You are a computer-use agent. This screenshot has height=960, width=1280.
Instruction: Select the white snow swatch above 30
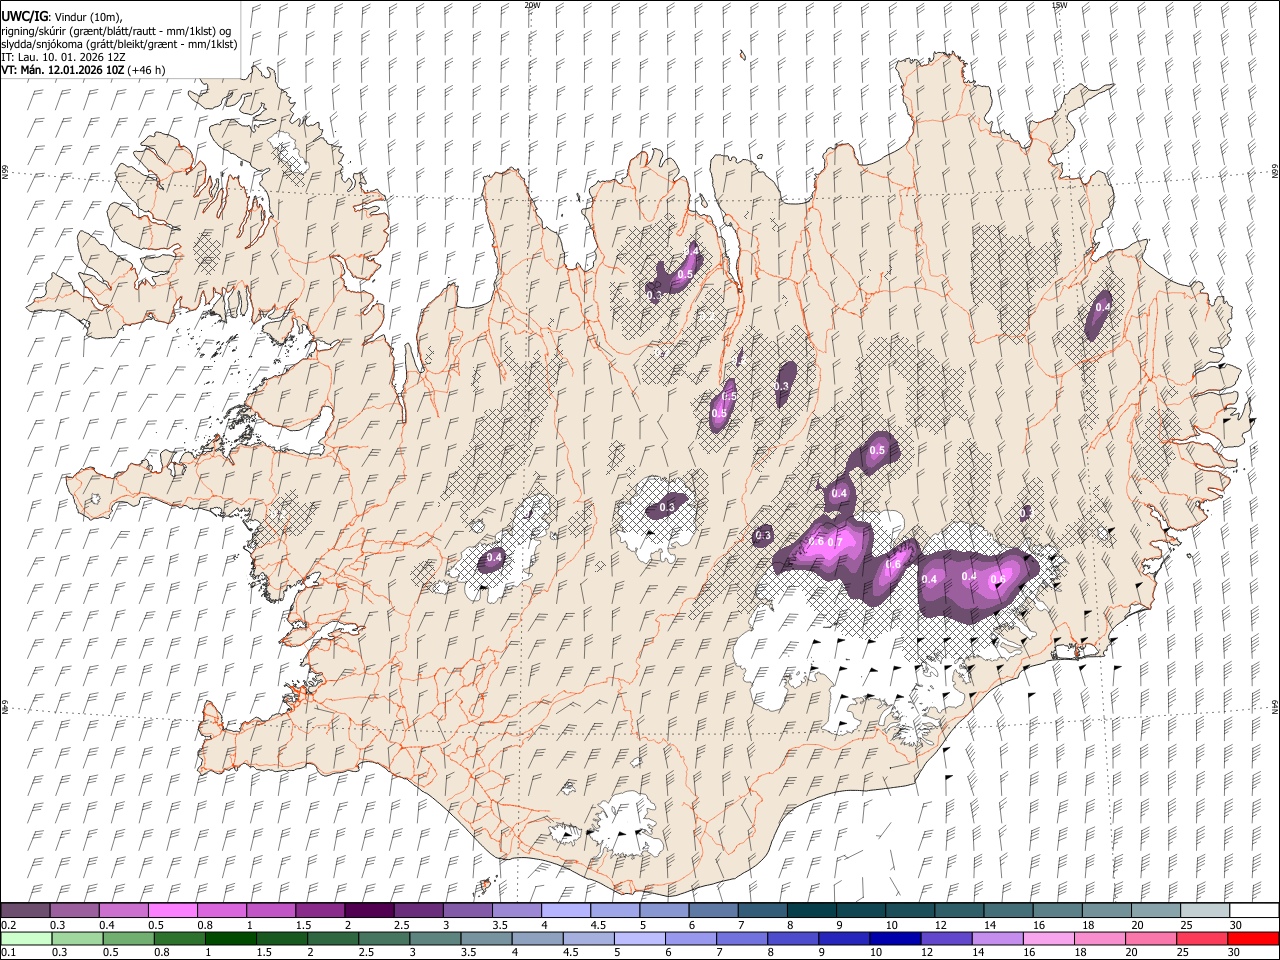[x=1254, y=911]
